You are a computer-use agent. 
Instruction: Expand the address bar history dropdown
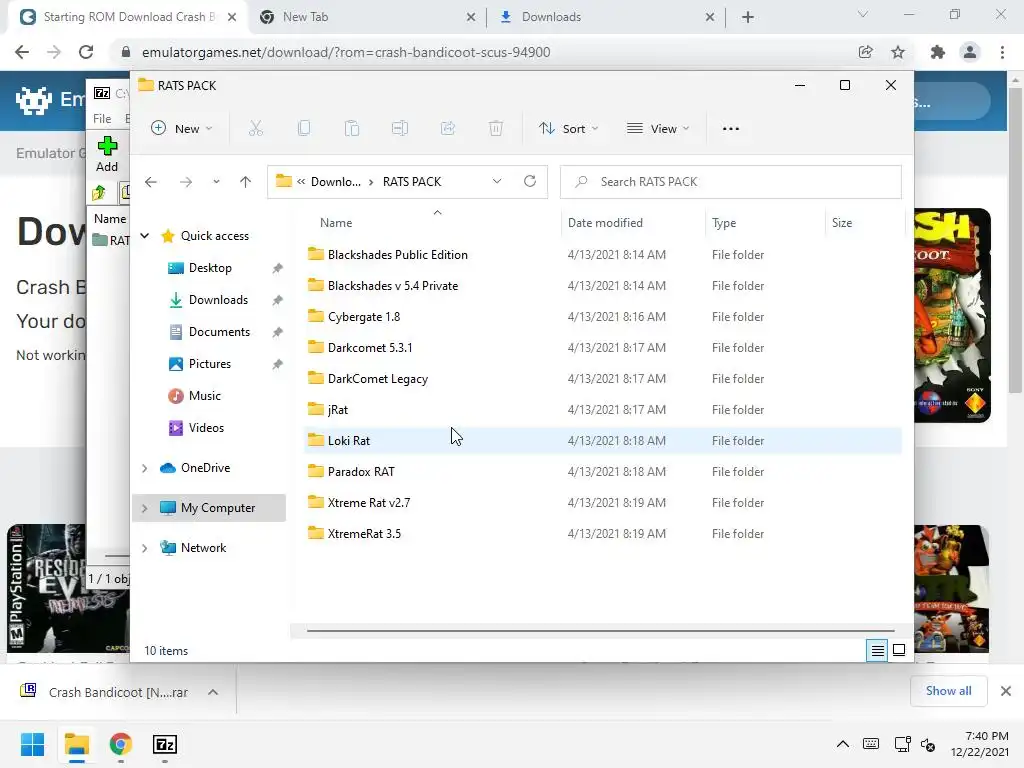pos(497,182)
